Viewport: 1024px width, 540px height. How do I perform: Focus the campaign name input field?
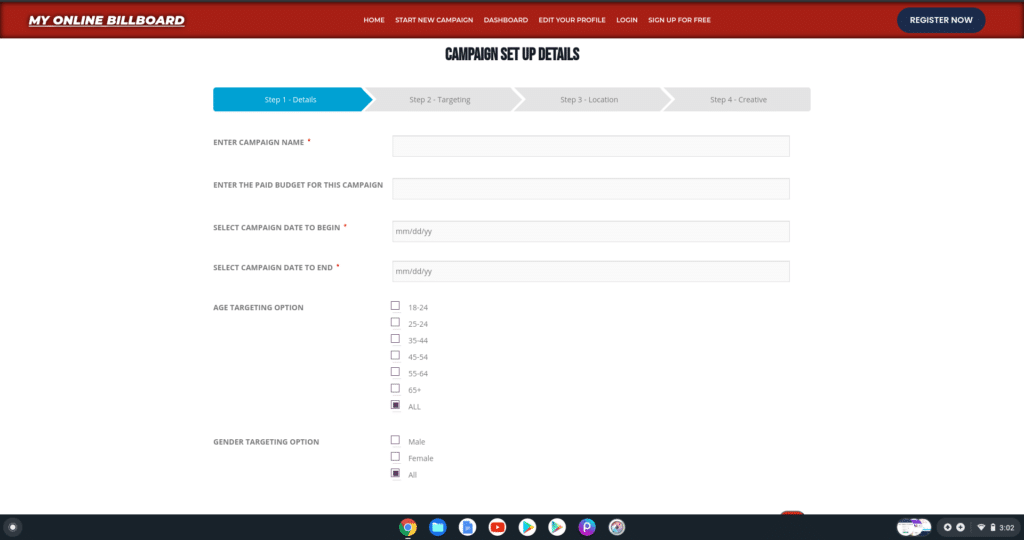(x=590, y=146)
